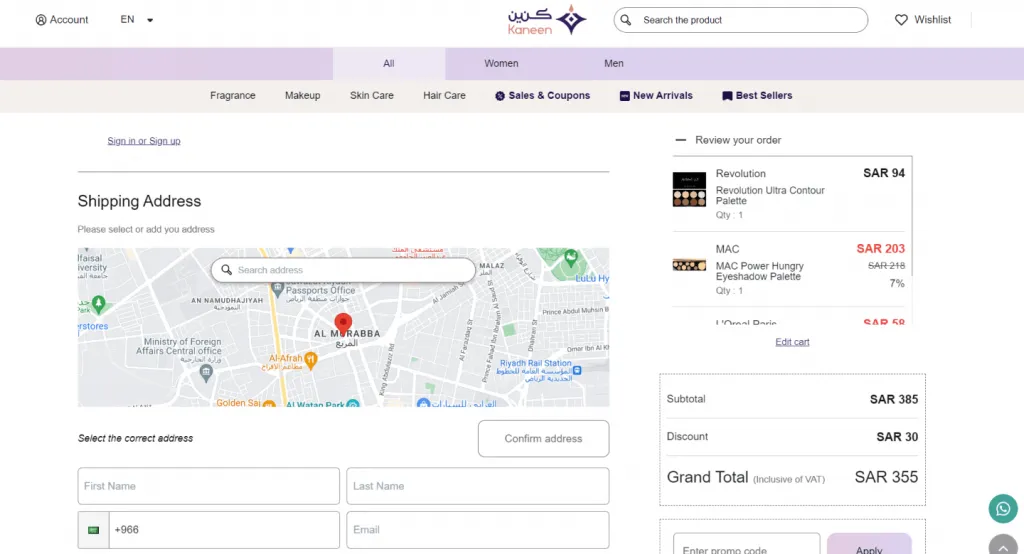Click the New Arrivals icon
Image resolution: width=1024 pixels, height=554 pixels.
pyautogui.click(x=624, y=96)
